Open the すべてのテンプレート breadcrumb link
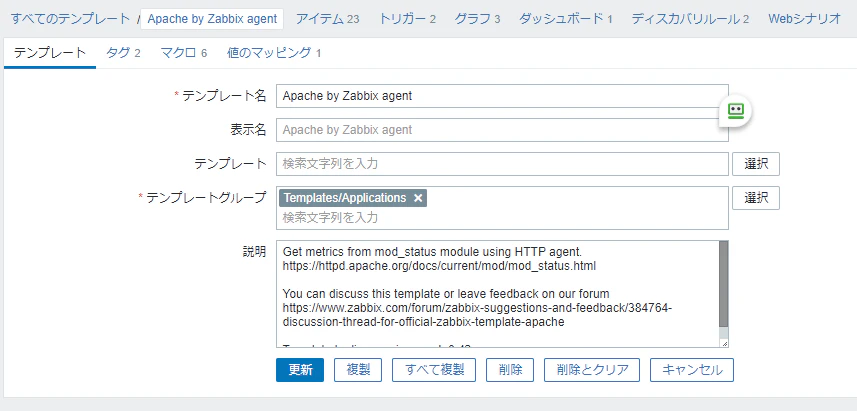 click(71, 19)
